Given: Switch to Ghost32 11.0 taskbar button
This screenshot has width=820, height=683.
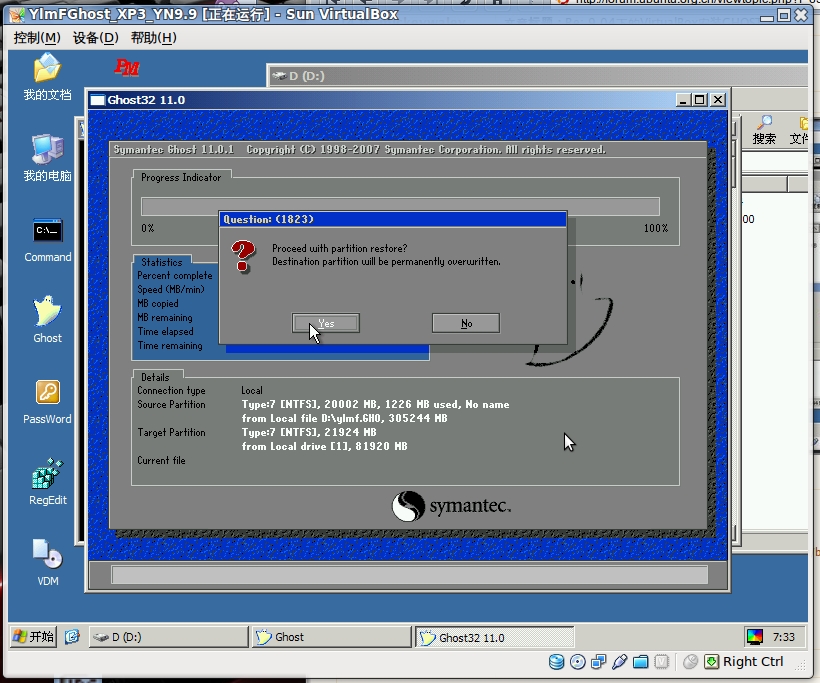Looking at the screenshot, I should point(495,638).
